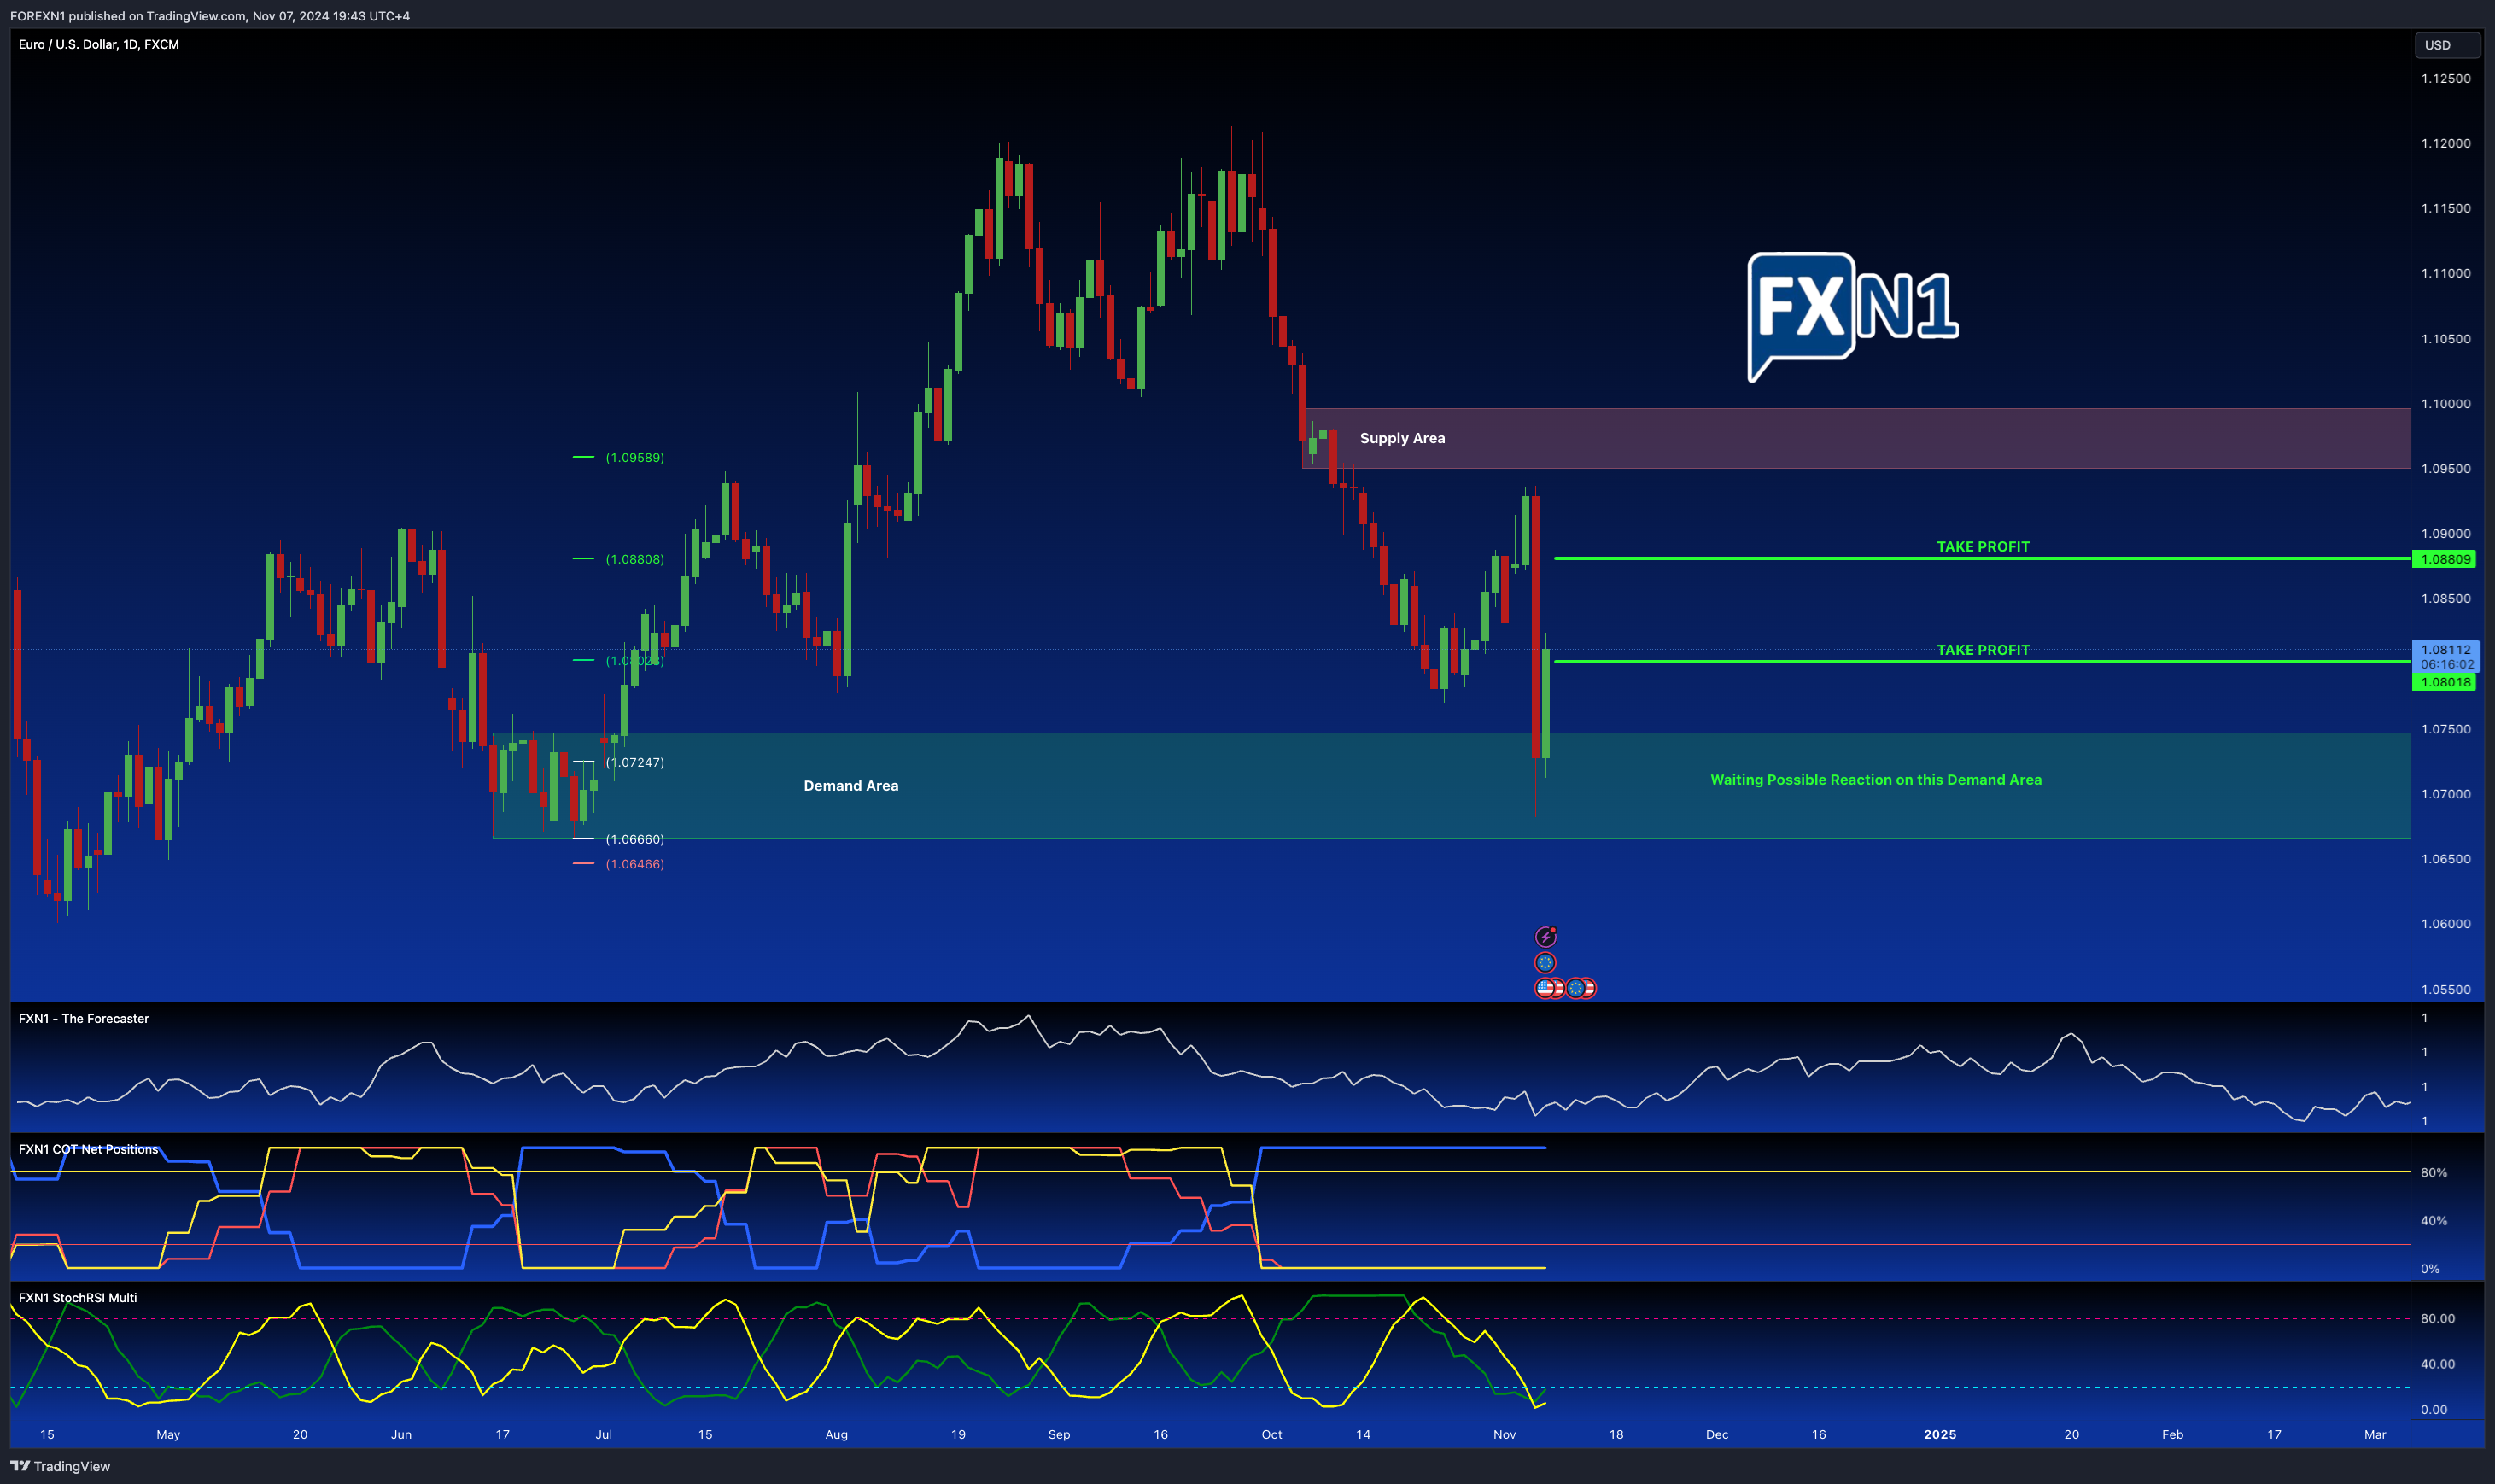Click the Mar label on the time axis
2495x1484 pixels.
pos(2375,1434)
